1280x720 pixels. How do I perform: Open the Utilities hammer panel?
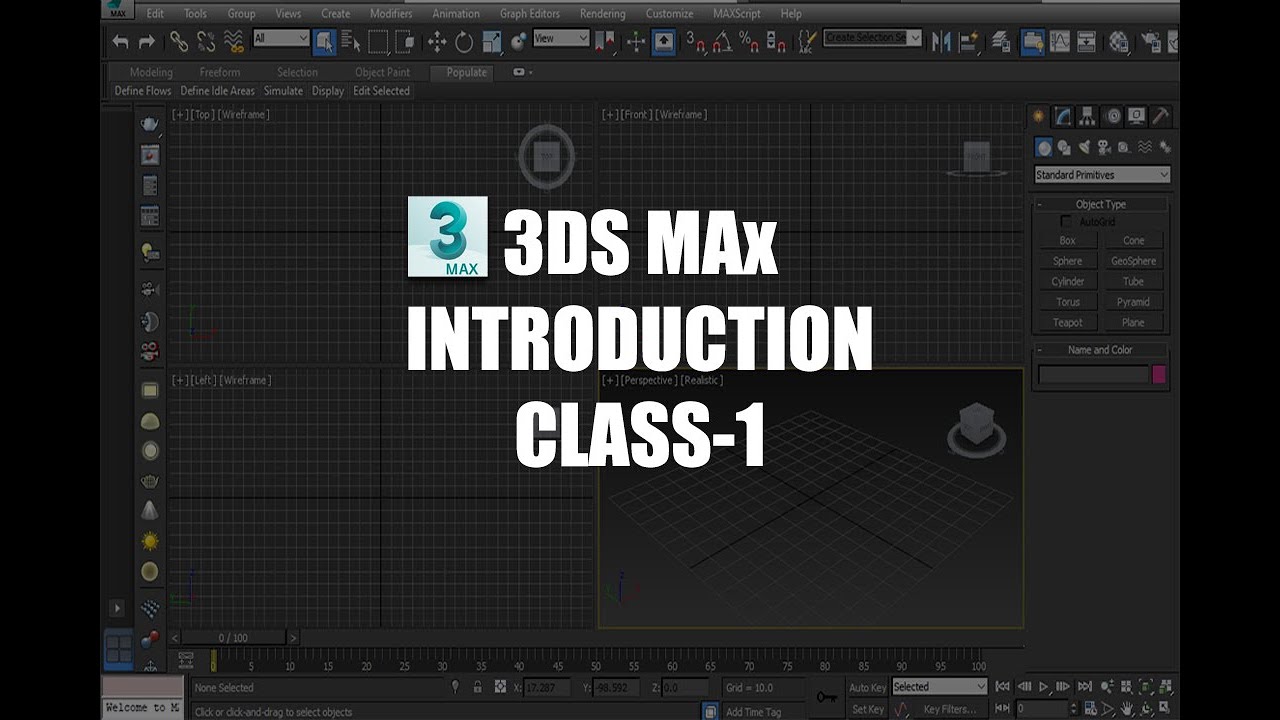pyautogui.click(x=1160, y=116)
